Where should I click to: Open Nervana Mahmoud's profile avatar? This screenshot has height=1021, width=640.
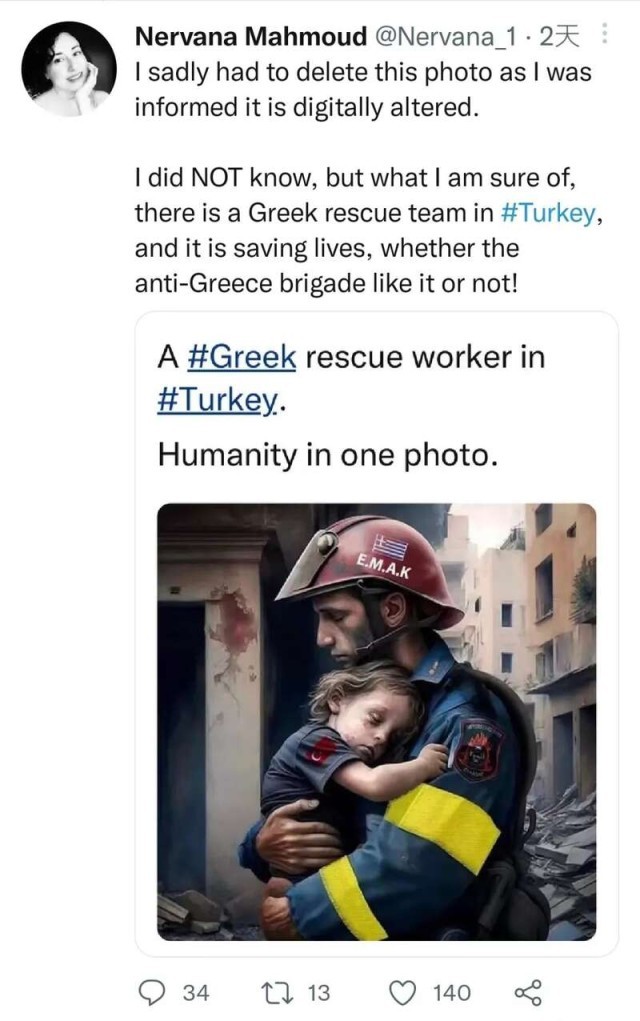pyautogui.click(x=69, y=68)
